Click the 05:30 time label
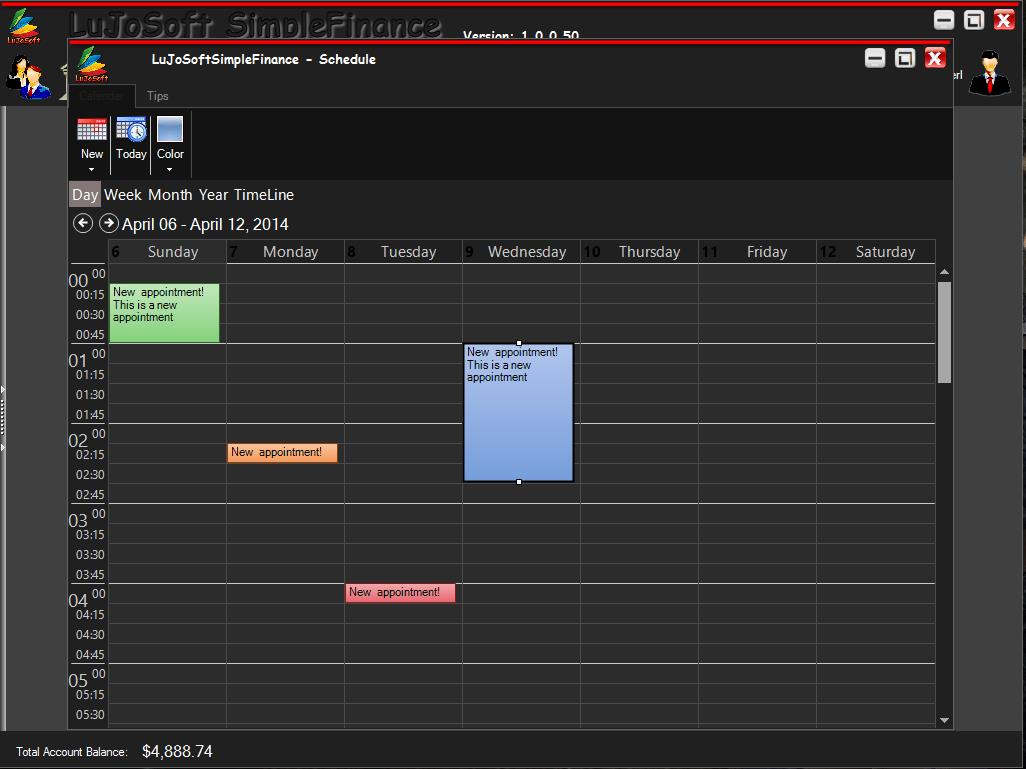Screen dimensions: 1026x769 (90, 715)
